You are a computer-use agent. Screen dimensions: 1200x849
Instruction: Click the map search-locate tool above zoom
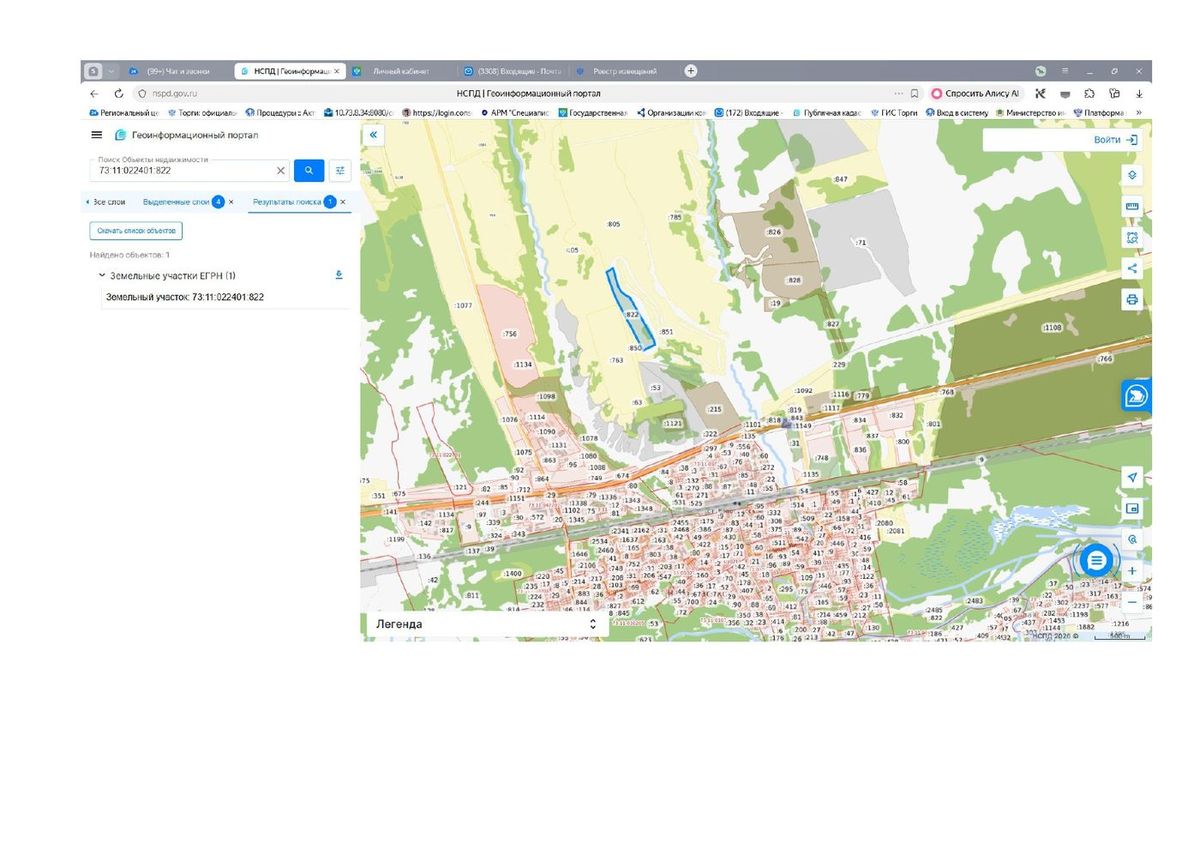pyautogui.click(x=1132, y=539)
